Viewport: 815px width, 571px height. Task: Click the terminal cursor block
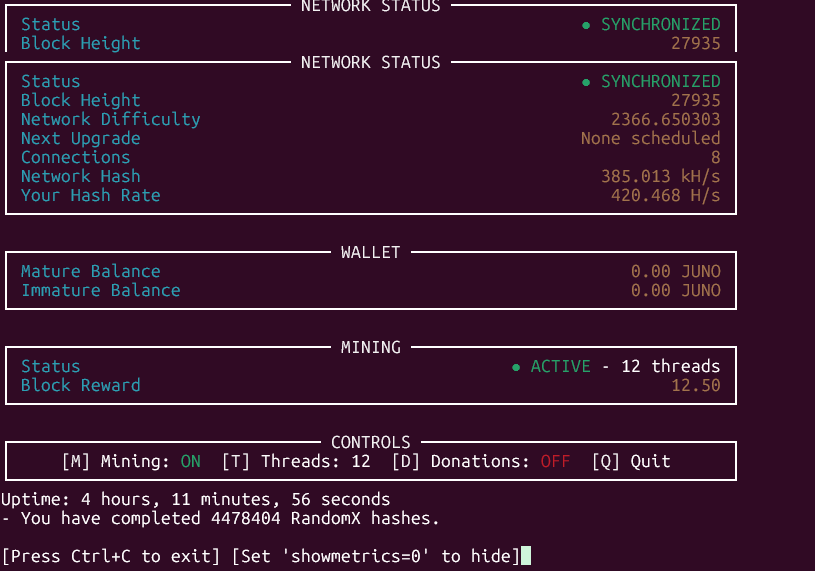tap(525, 555)
